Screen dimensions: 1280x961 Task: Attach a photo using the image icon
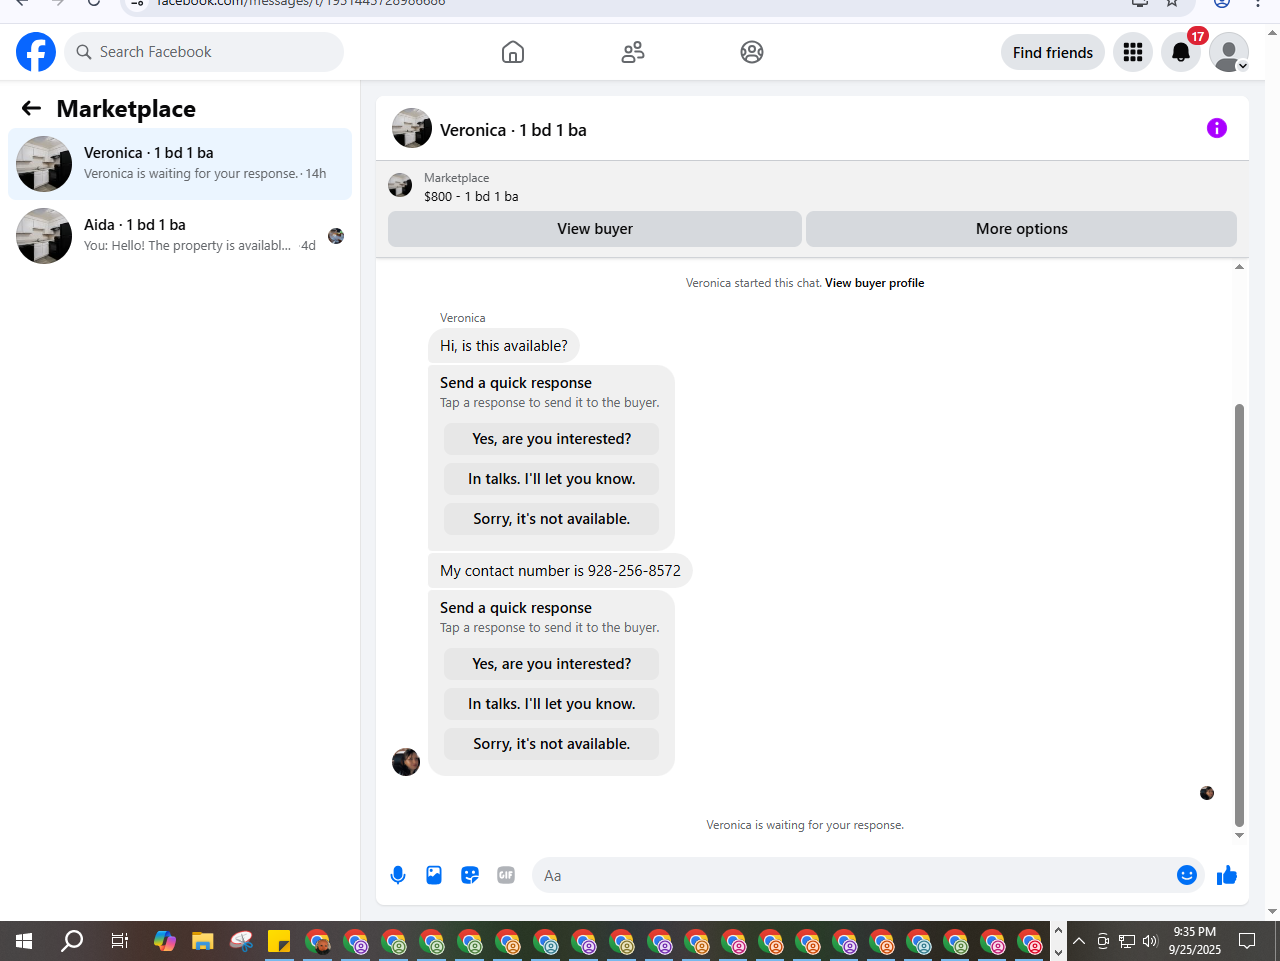434,875
